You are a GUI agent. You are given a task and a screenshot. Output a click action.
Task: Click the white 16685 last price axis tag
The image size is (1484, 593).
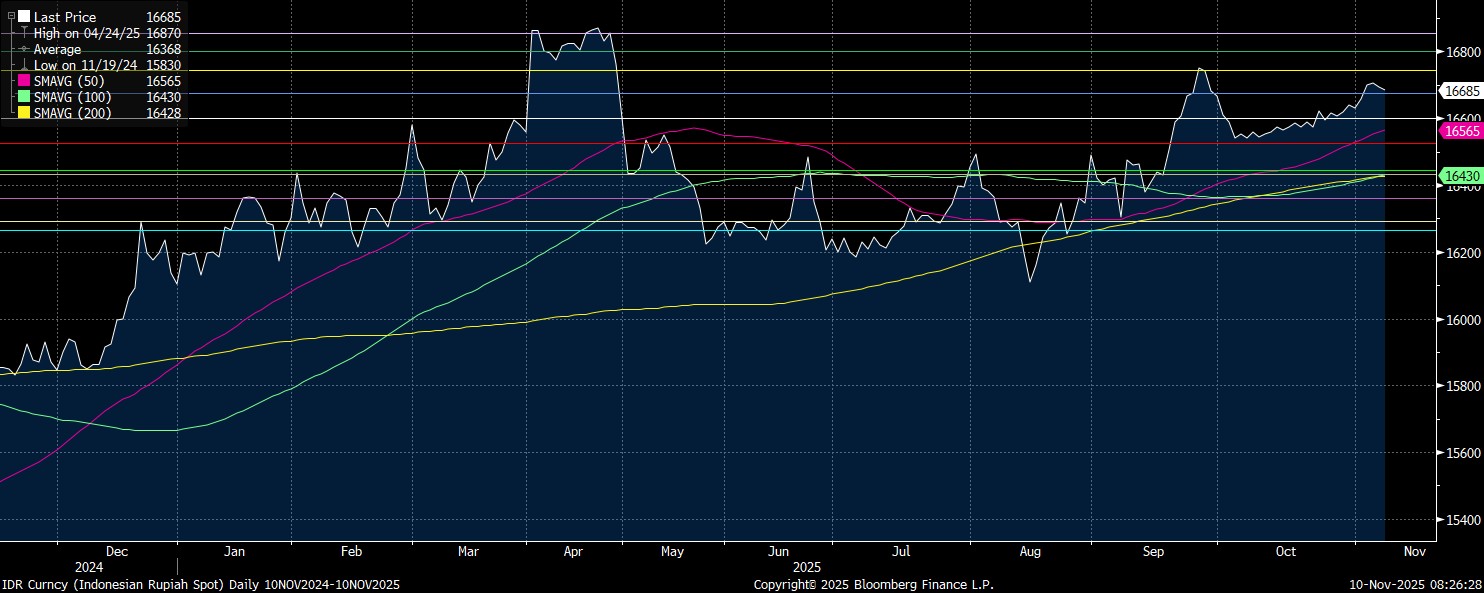pos(1461,91)
